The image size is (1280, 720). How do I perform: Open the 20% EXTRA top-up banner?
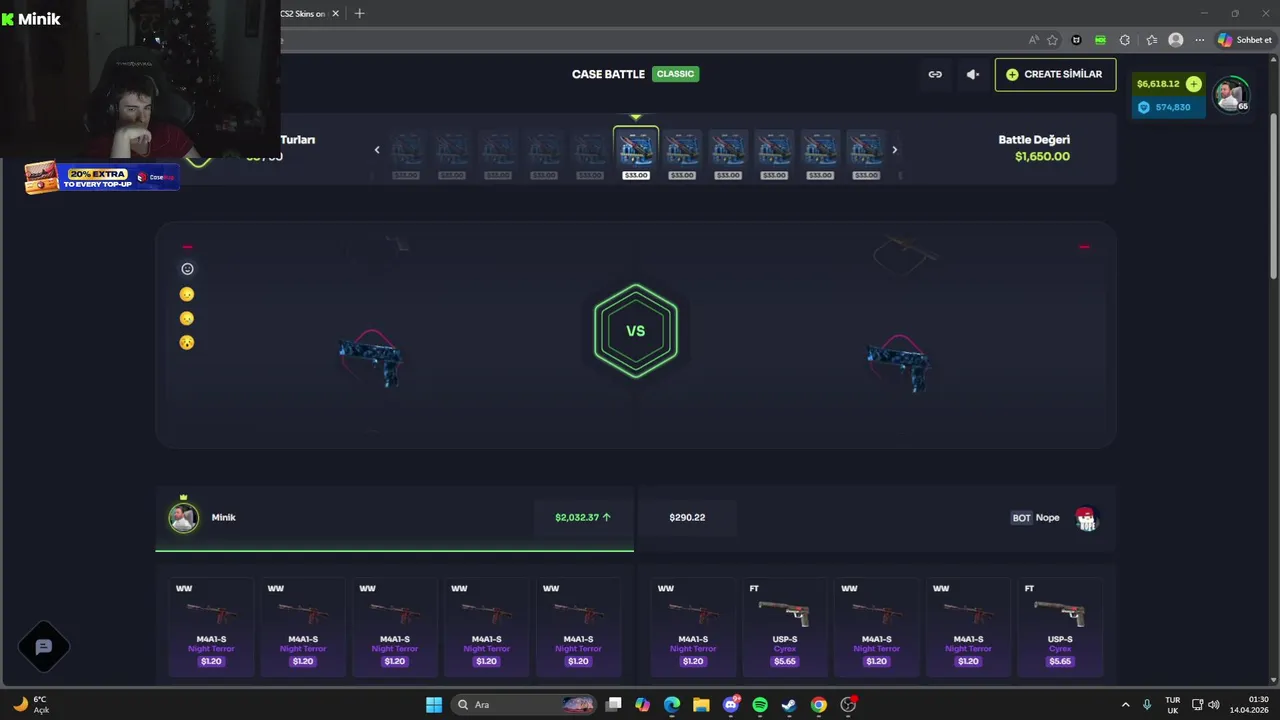102,178
